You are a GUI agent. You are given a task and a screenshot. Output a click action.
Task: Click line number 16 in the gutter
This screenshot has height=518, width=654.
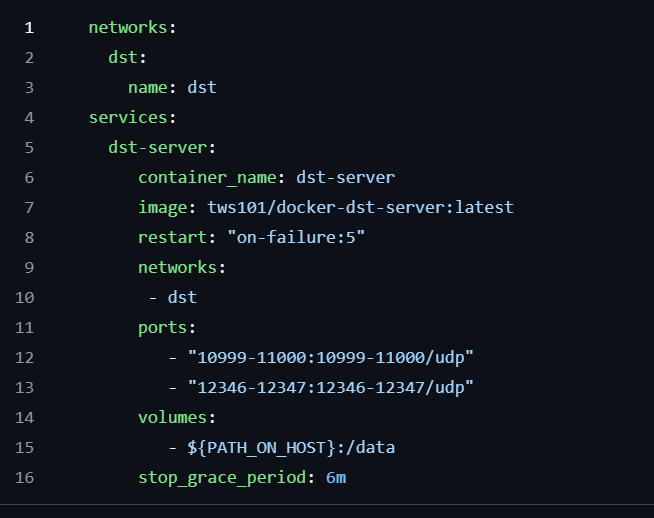click(x=25, y=477)
